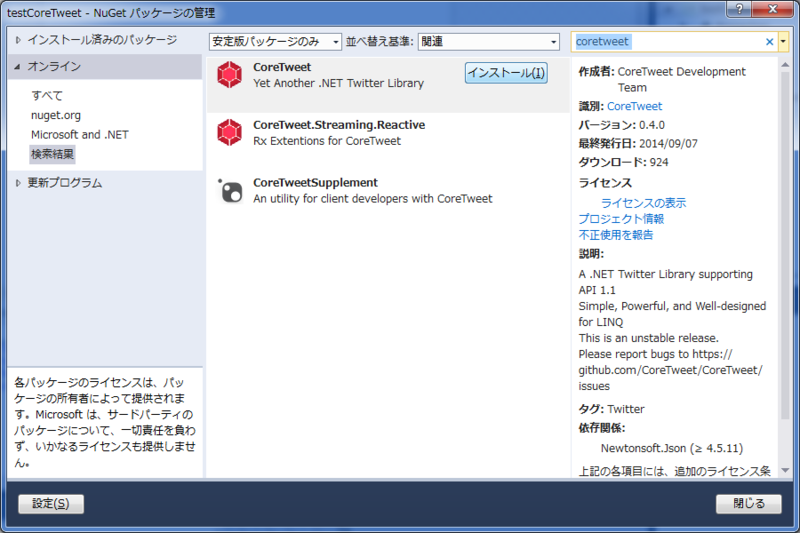Click the details pane scroll up arrow
The width and height of the screenshot is (800, 533).
pyautogui.click(x=785, y=65)
